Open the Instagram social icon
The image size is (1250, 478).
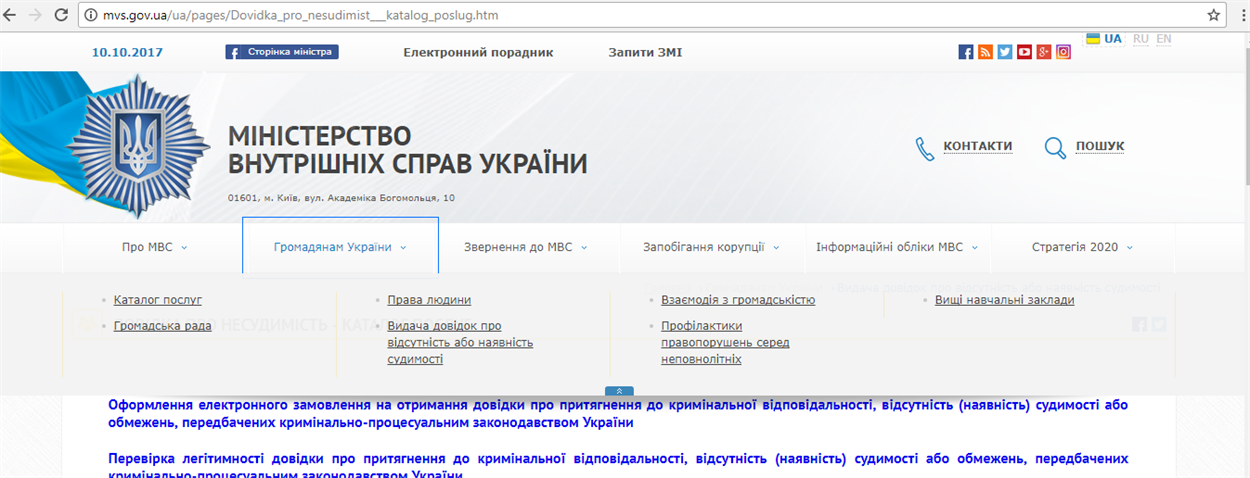[1064, 52]
